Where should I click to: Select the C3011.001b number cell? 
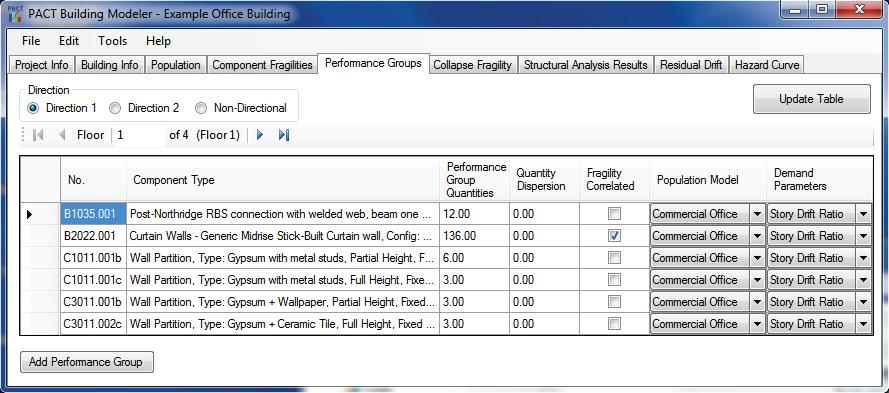tap(93, 302)
